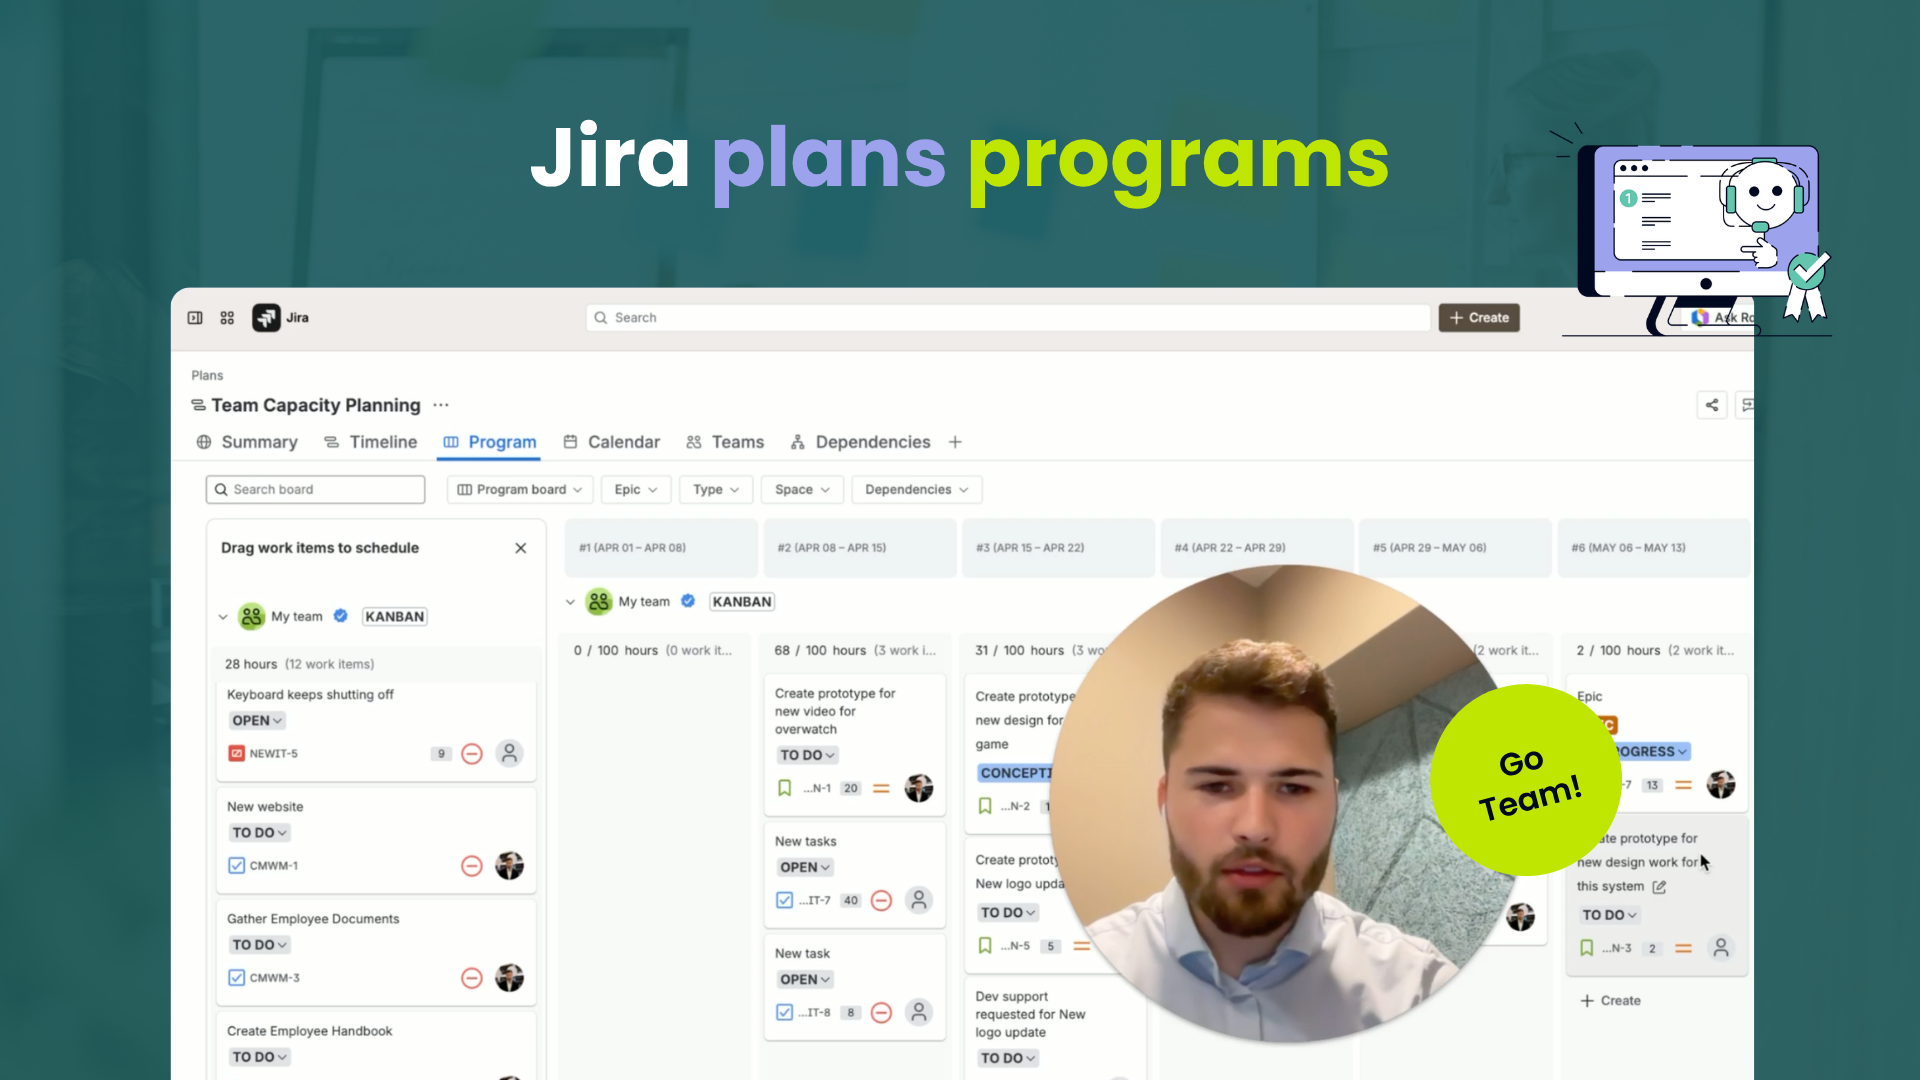Click the NEWIT-5 issue type icon
Viewport: 1920px width, 1080px height.
236,753
